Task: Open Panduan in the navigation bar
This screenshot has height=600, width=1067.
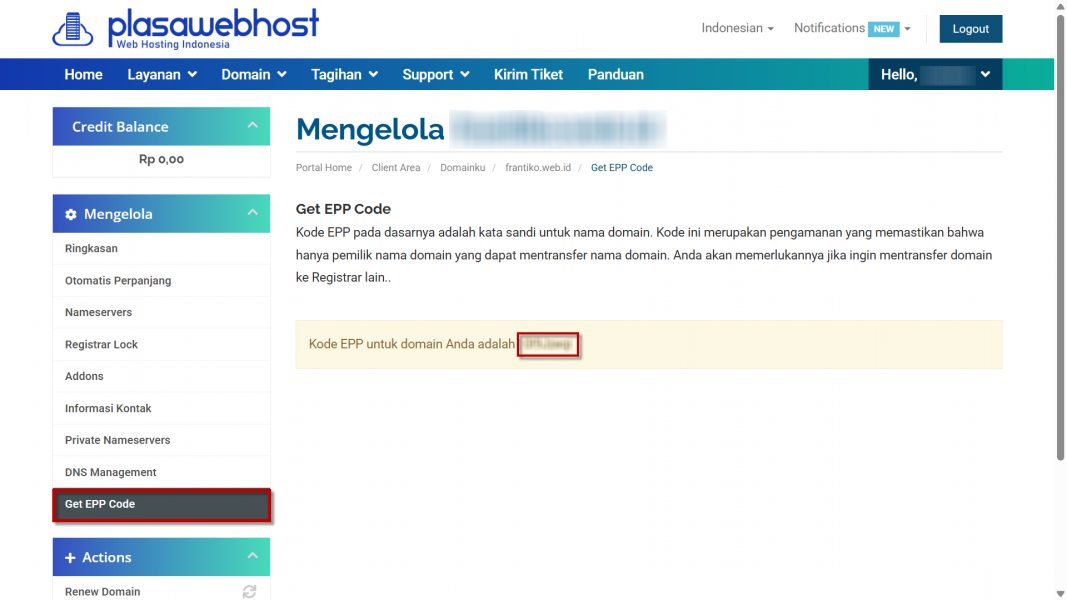Action: click(x=615, y=74)
